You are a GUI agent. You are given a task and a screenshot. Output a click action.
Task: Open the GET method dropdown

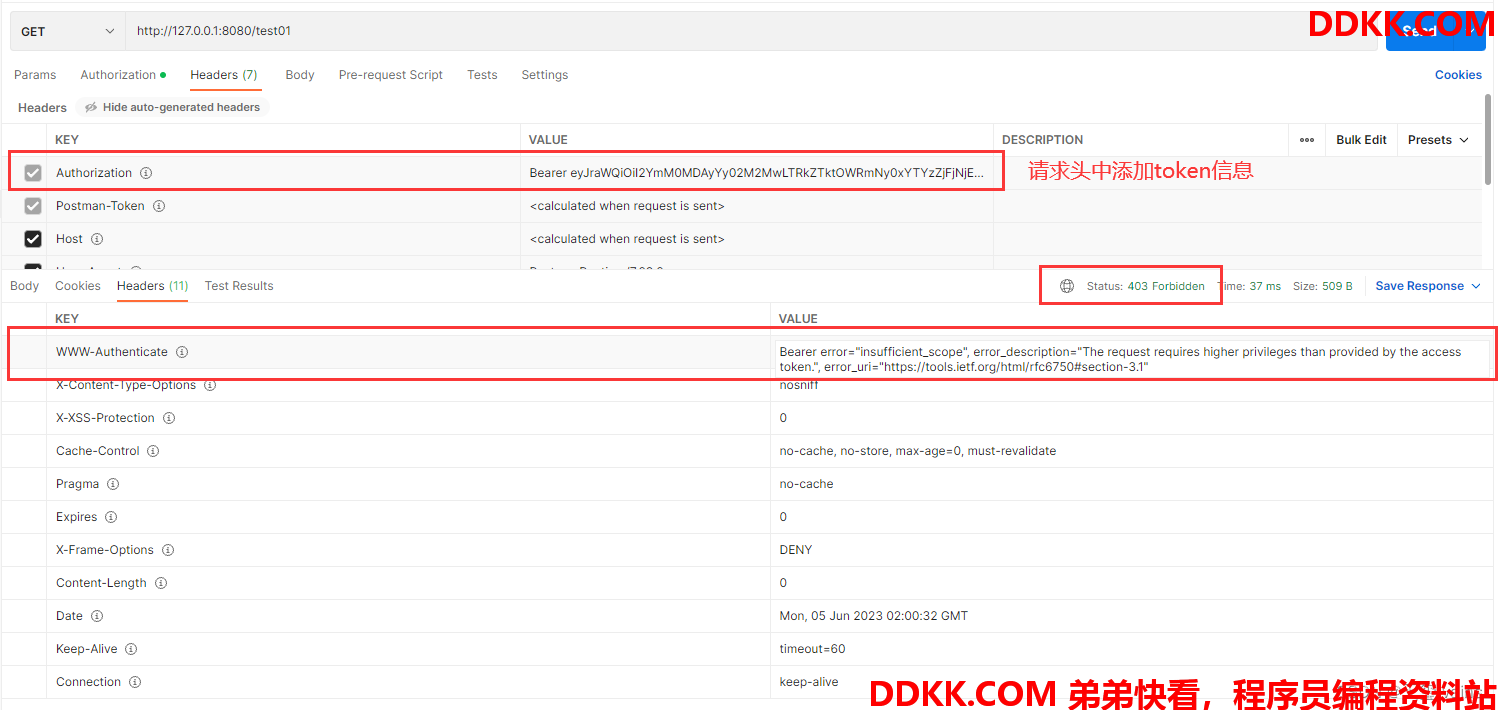tap(68, 31)
